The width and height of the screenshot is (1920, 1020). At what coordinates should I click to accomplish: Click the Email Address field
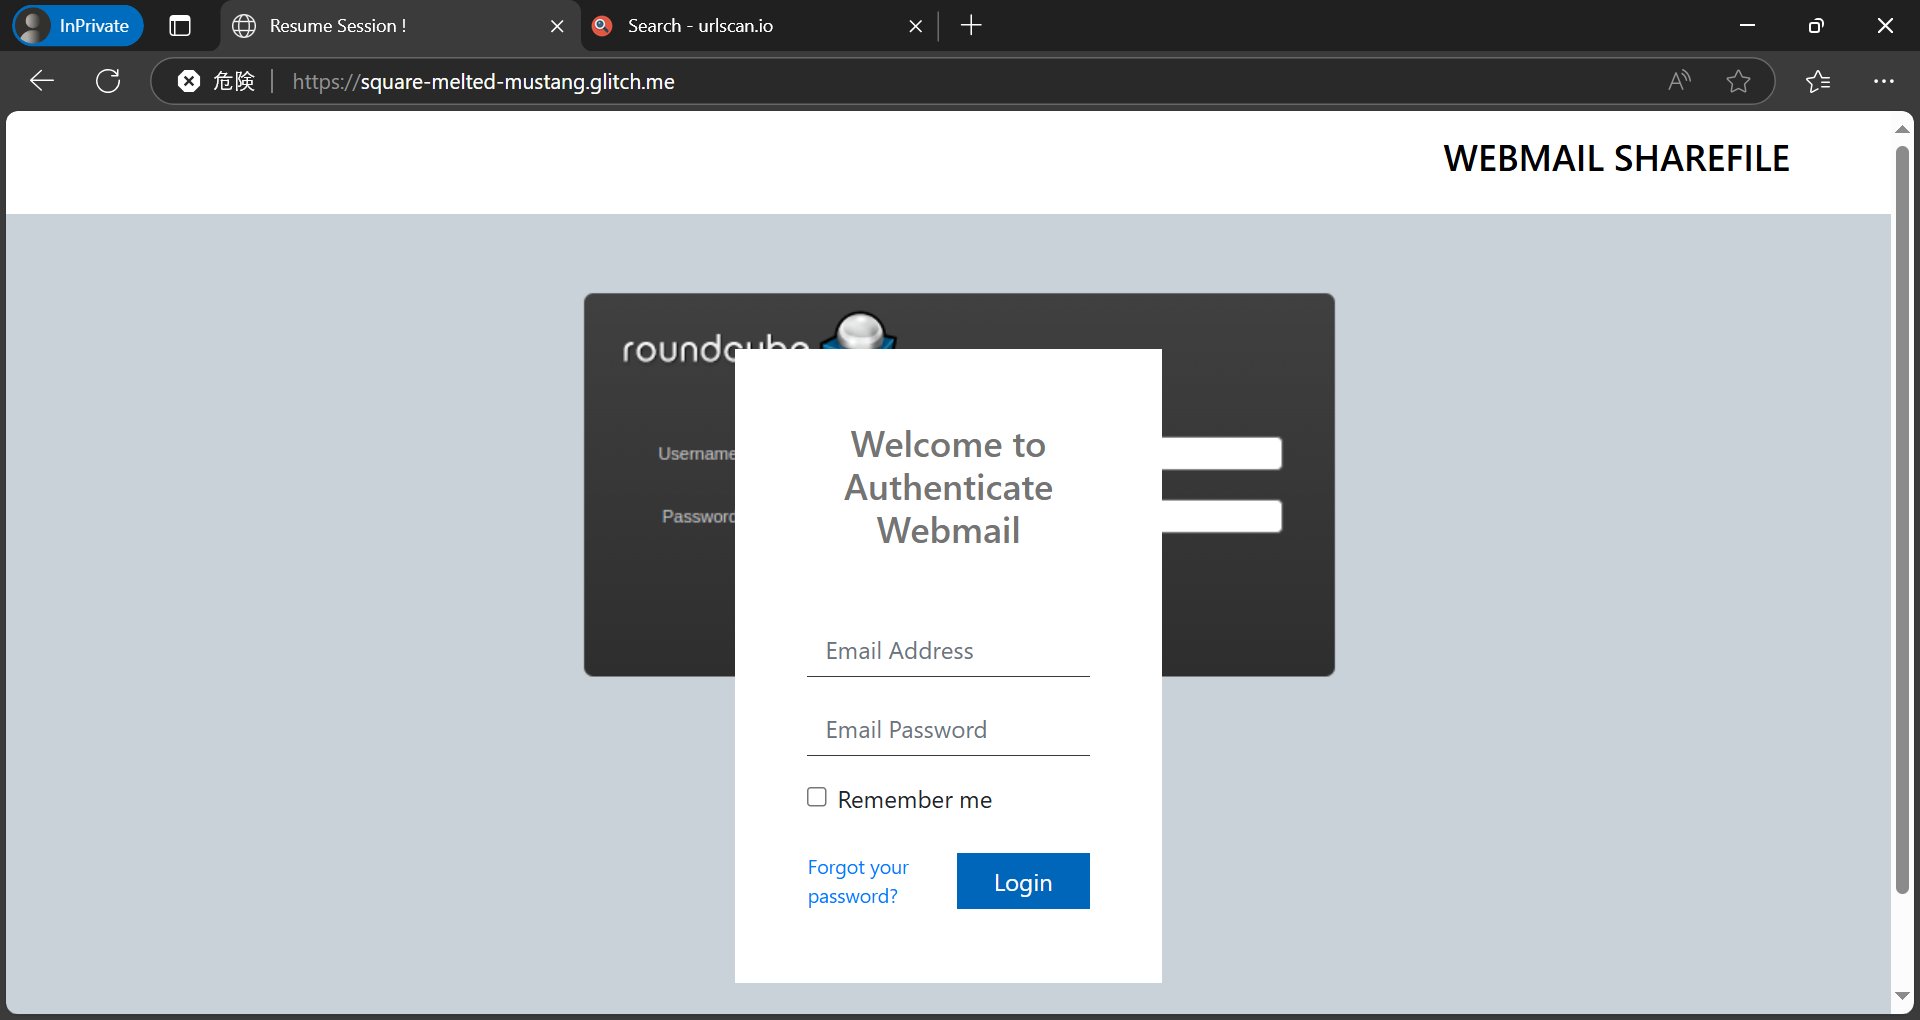[x=948, y=651]
